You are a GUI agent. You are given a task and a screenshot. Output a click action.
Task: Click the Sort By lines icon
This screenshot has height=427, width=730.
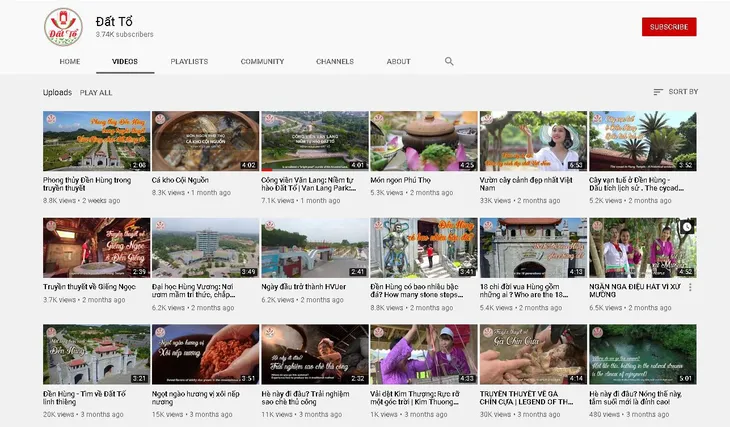click(x=658, y=92)
